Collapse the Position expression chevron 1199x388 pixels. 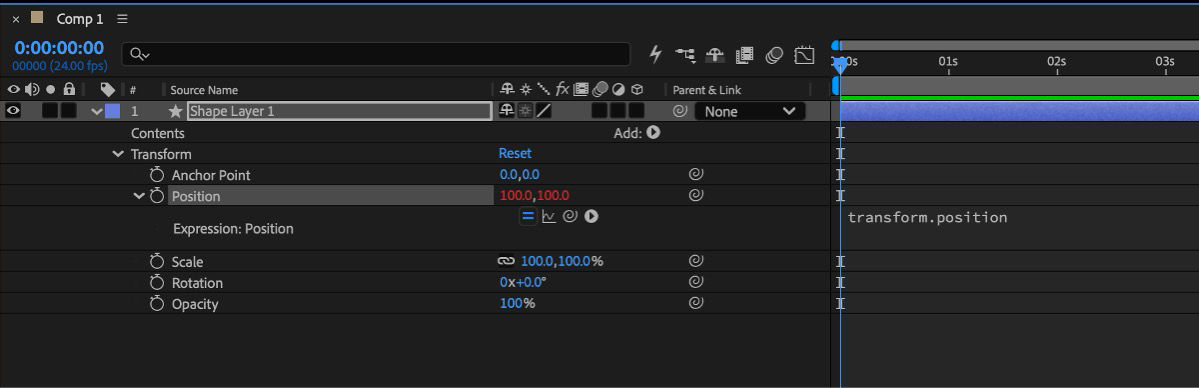138,196
